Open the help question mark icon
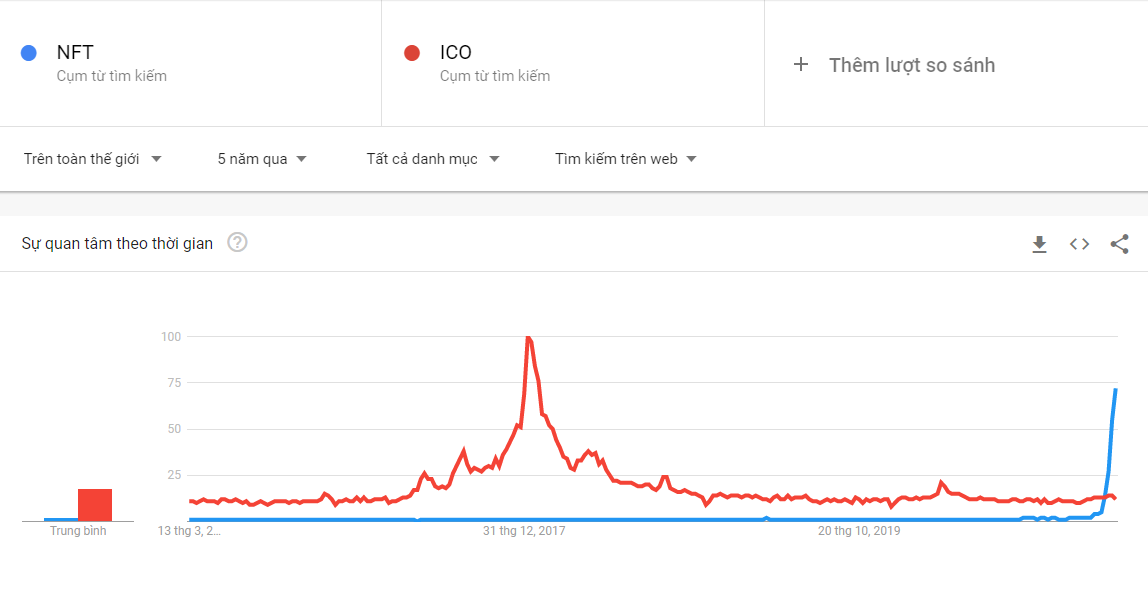 coord(237,243)
